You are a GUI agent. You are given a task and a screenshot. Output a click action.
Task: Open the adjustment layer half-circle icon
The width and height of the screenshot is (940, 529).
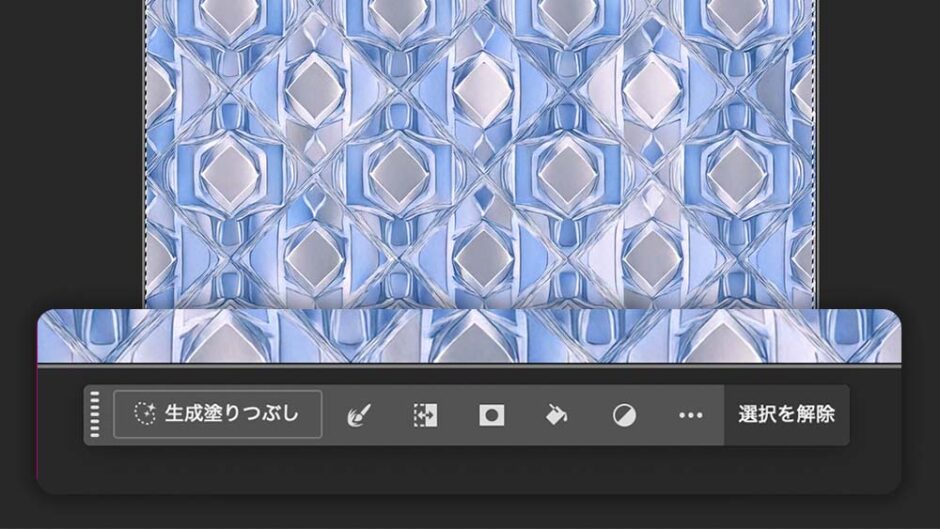click(x=624, y=415)
